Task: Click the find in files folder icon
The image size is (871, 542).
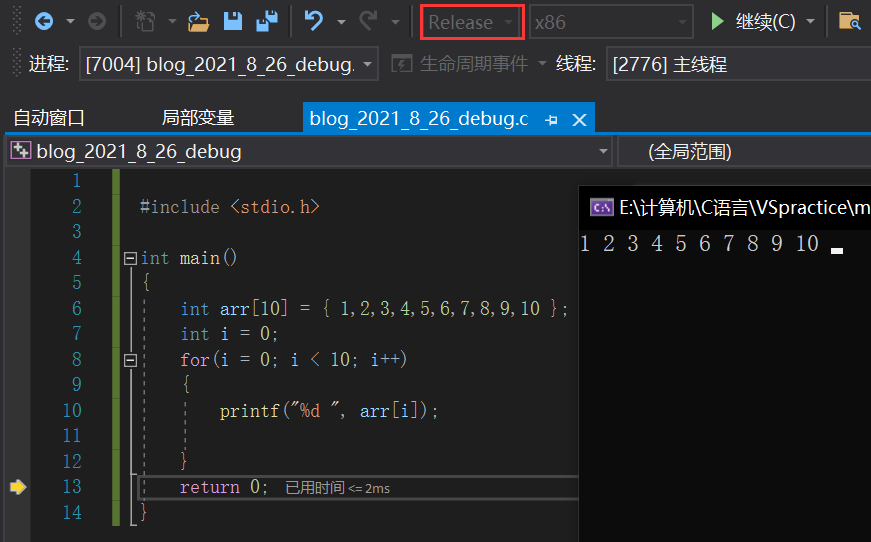Action: click(x=849, y=22)
